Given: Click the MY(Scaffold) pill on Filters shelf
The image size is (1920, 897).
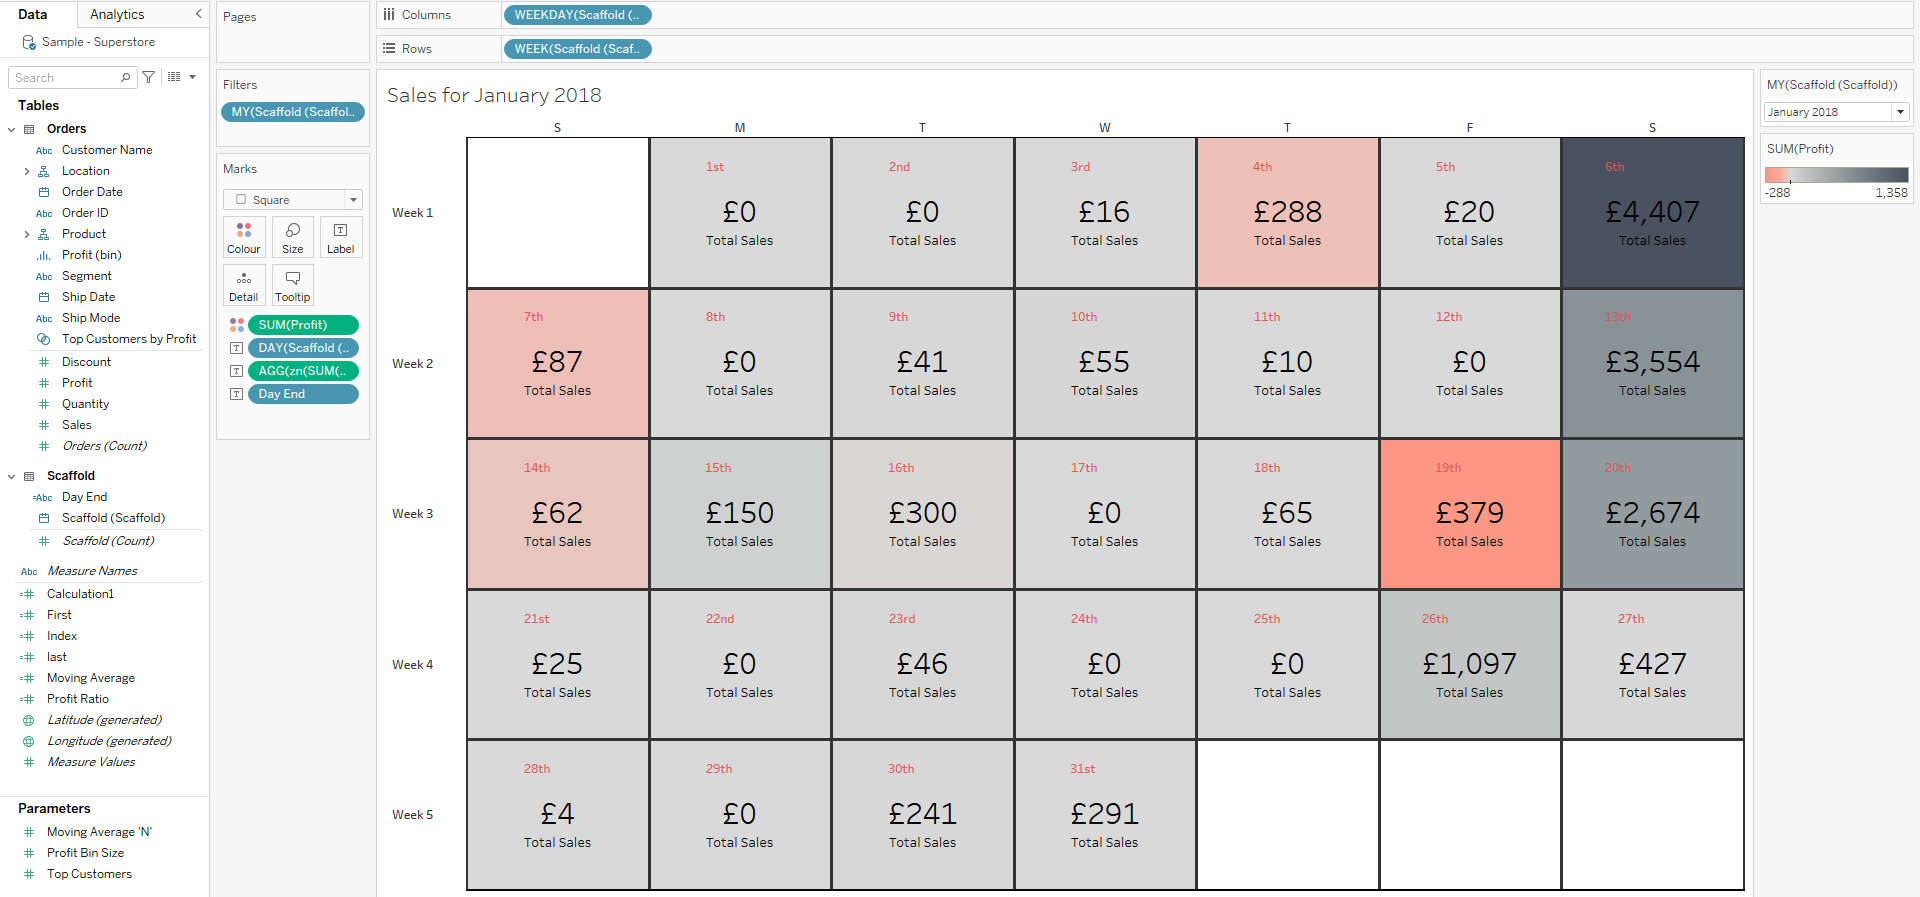Looking at the screenshot, I should coord(292,112).
